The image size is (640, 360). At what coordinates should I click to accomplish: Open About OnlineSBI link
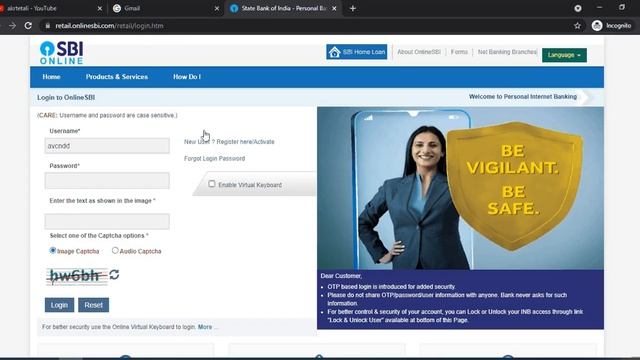[419, 52]
